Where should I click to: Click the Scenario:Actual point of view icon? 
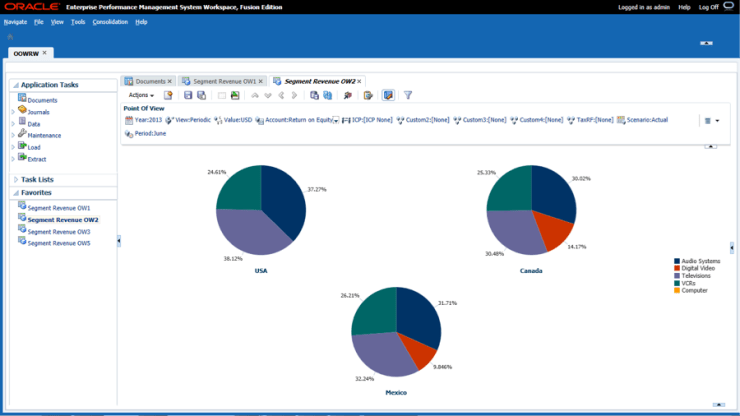point(621,120)
